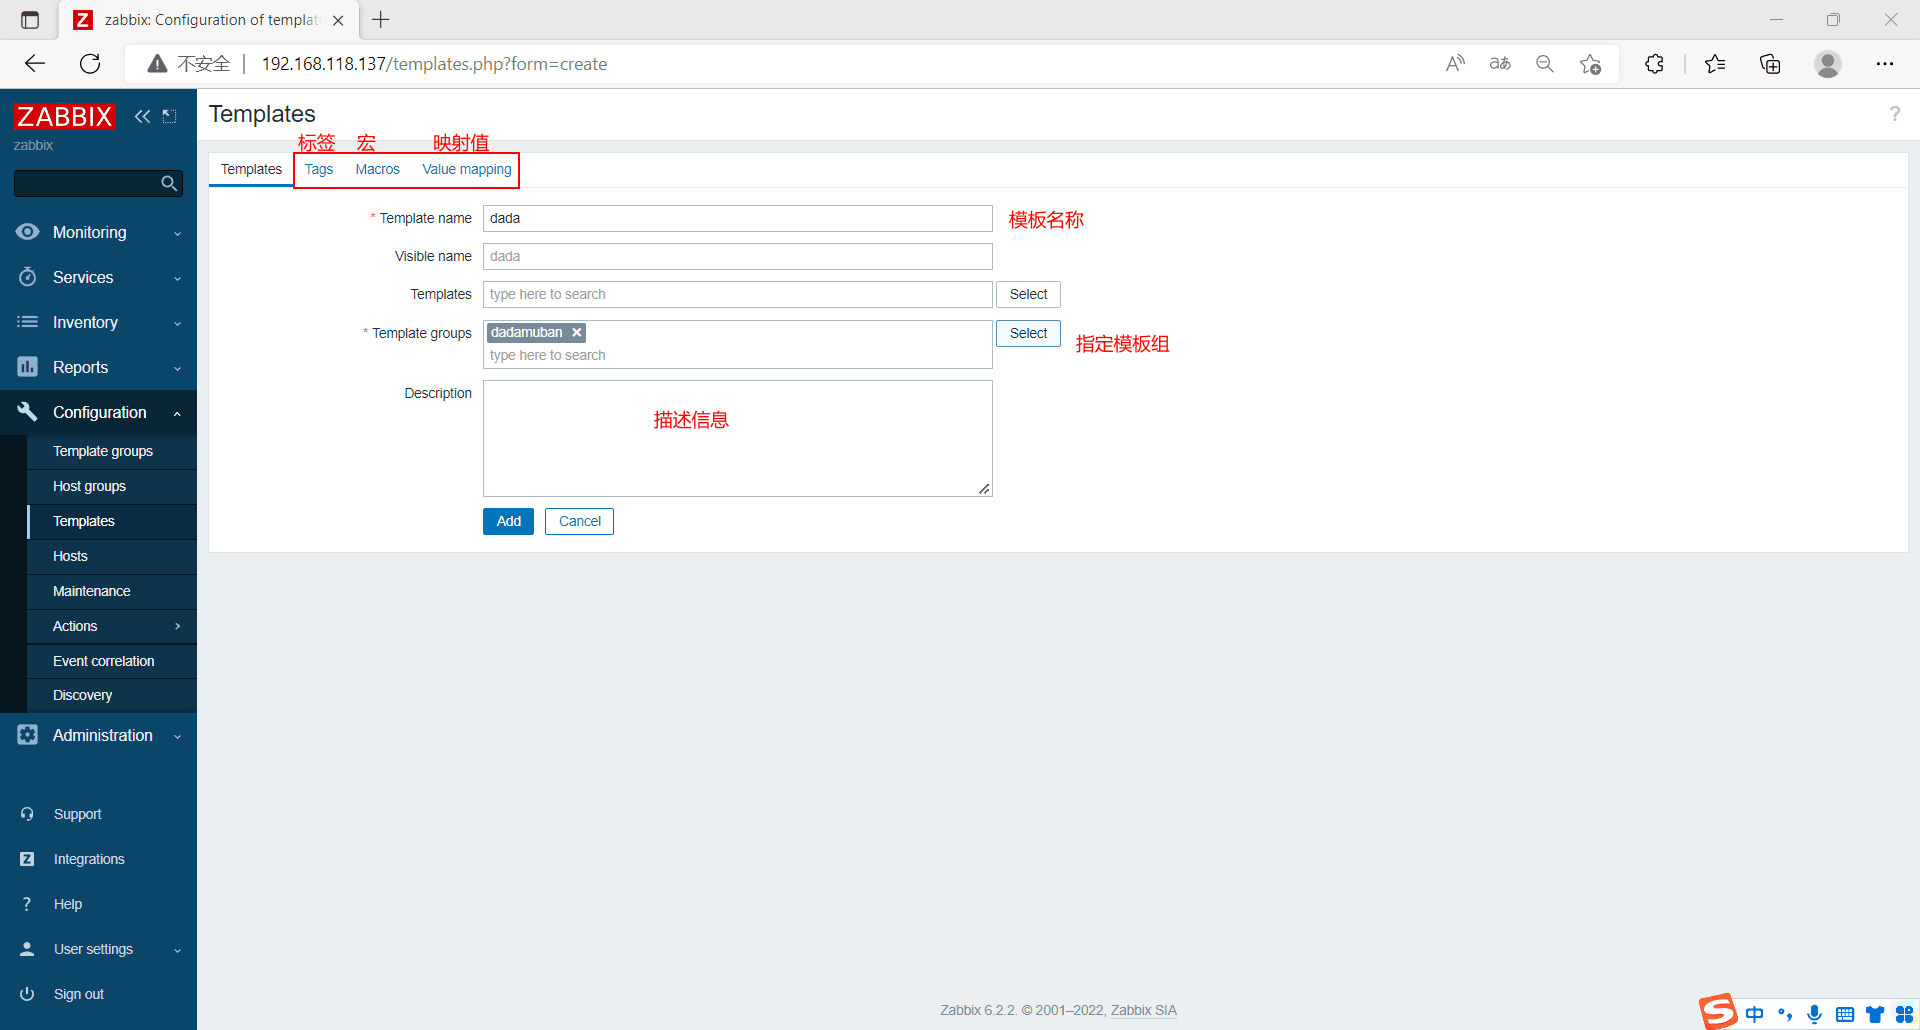Viewport: 1920px width, 1030px height.
Task: Click the Configuration wrench icon
Action: click(x=28, y=412)
